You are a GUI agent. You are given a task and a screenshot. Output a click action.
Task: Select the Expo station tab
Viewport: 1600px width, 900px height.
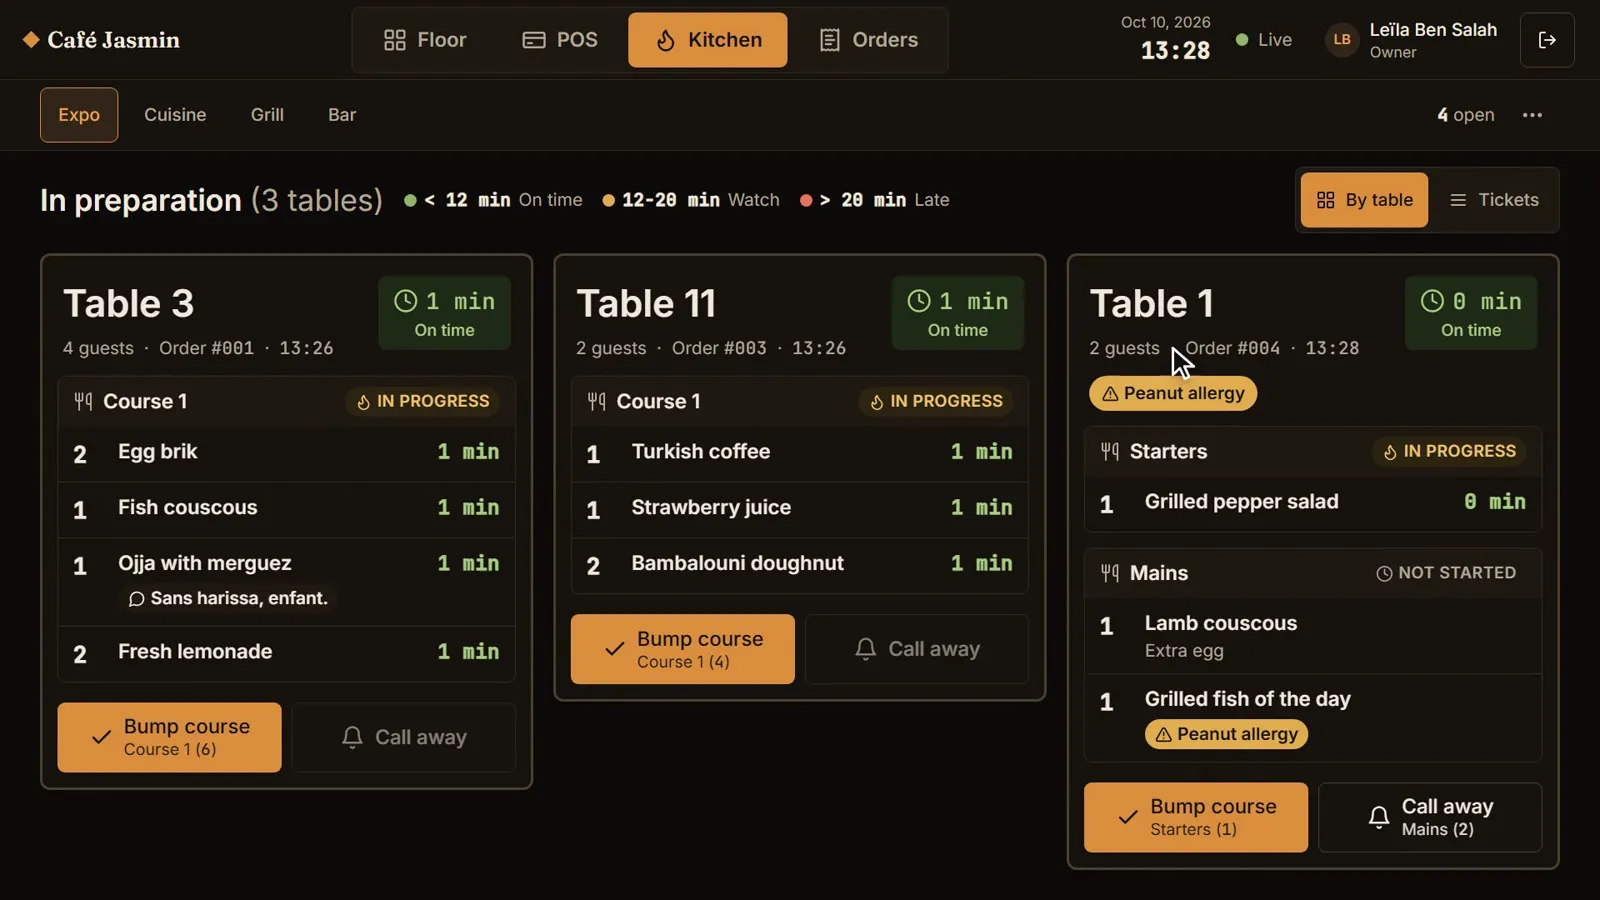[x=79, y=115]
